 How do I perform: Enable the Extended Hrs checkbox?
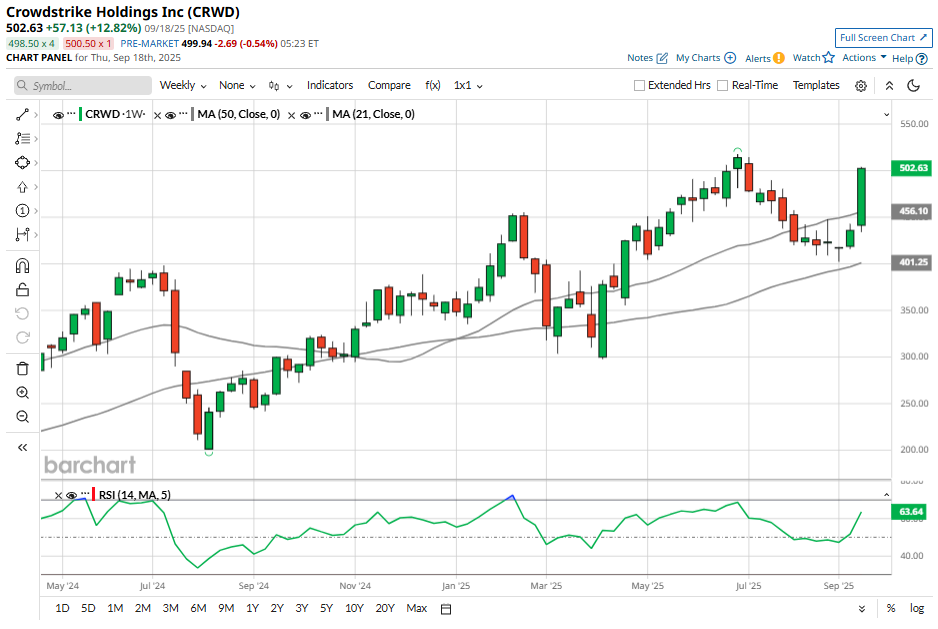pos(639,86)
